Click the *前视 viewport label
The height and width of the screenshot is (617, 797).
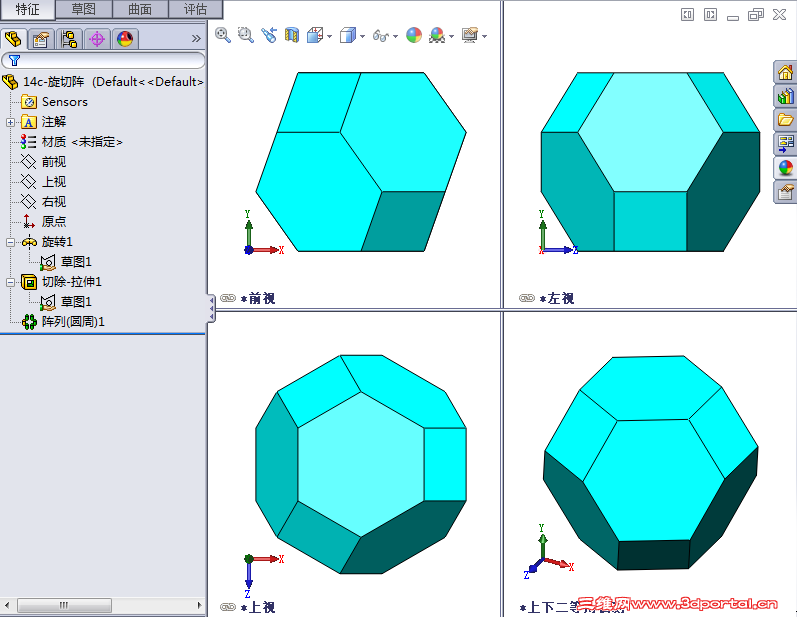(258, 298)
